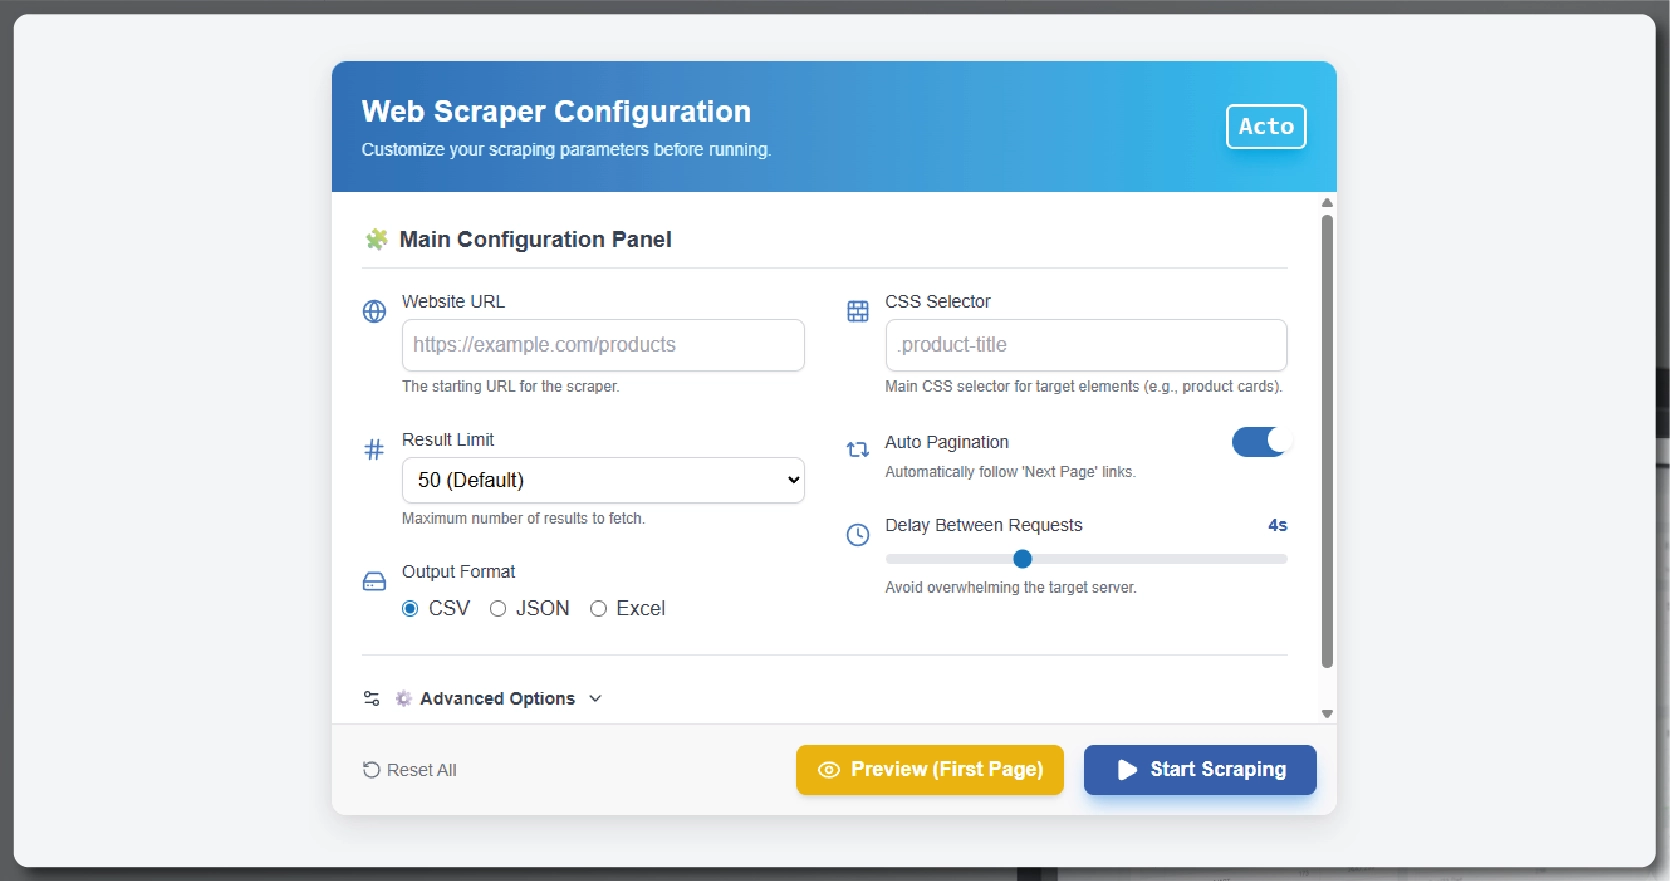Click the sliders icon near Advanced Options
1670x881 pixels.
click(371, 698)
